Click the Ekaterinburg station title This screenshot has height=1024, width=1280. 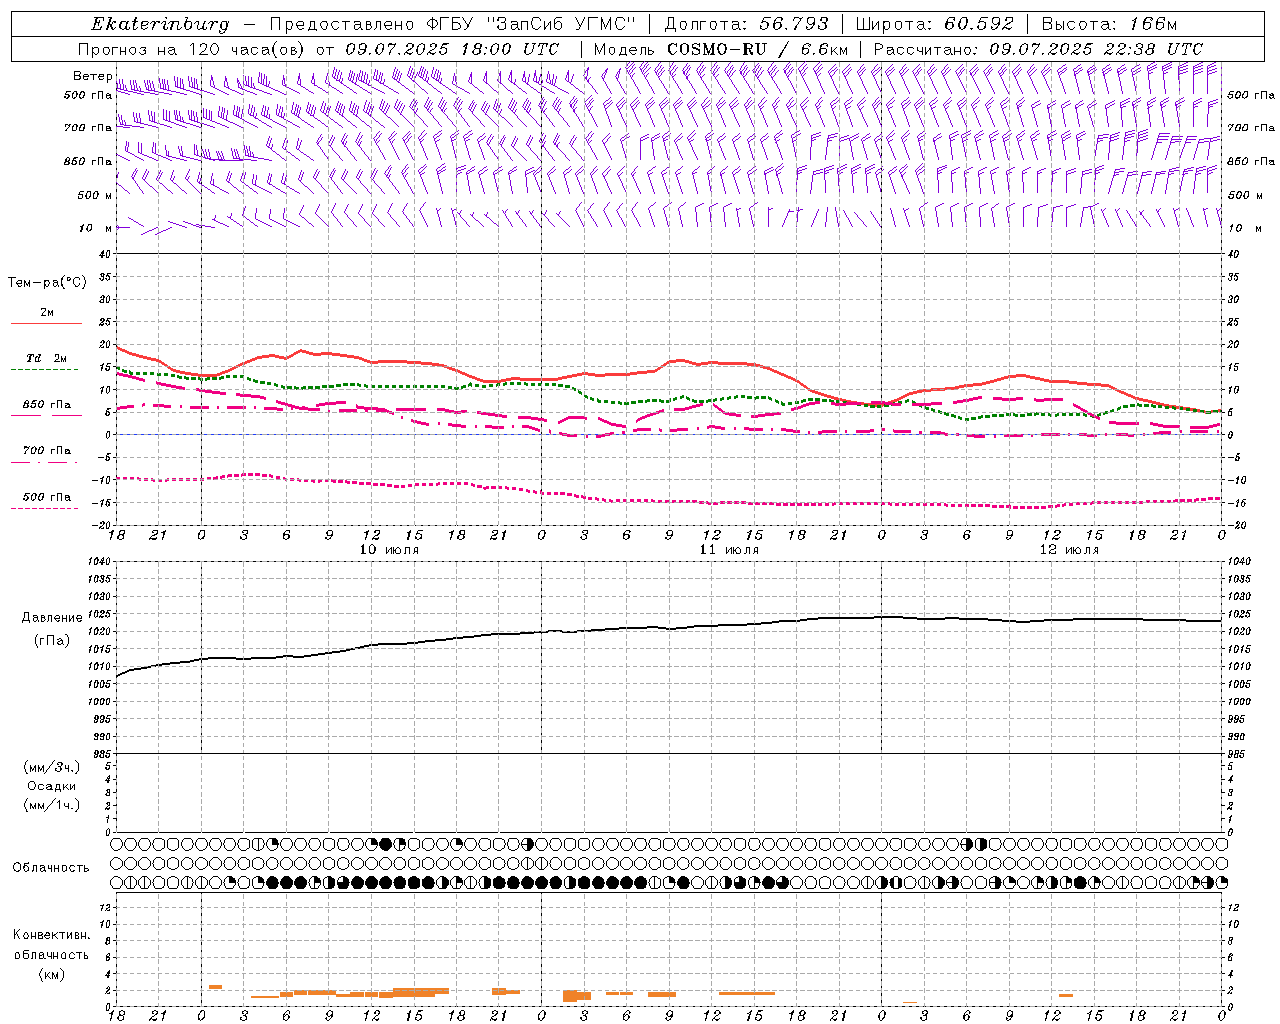point(160,24)
